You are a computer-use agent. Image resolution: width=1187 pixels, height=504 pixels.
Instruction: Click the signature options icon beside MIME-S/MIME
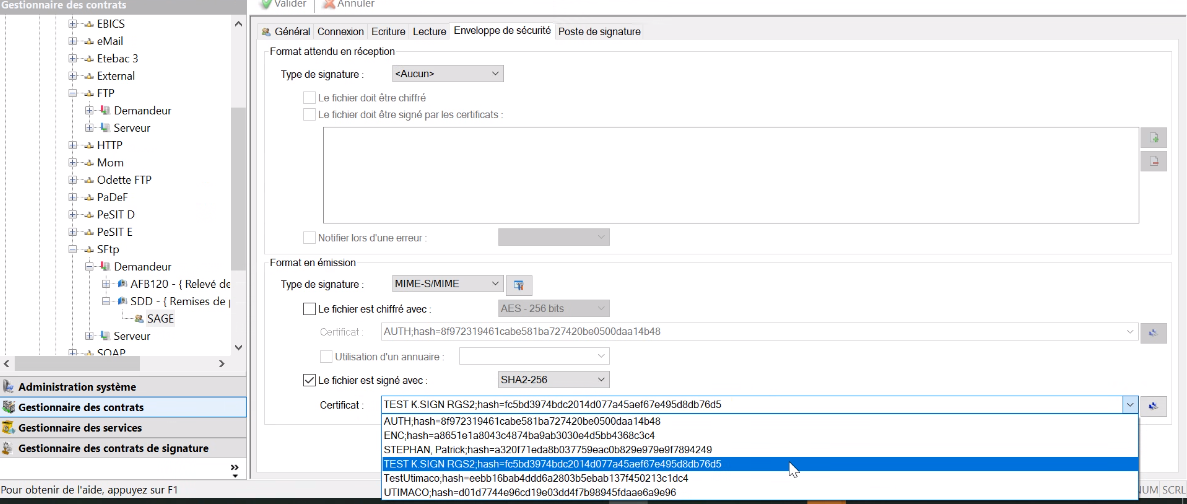[518, 284]
